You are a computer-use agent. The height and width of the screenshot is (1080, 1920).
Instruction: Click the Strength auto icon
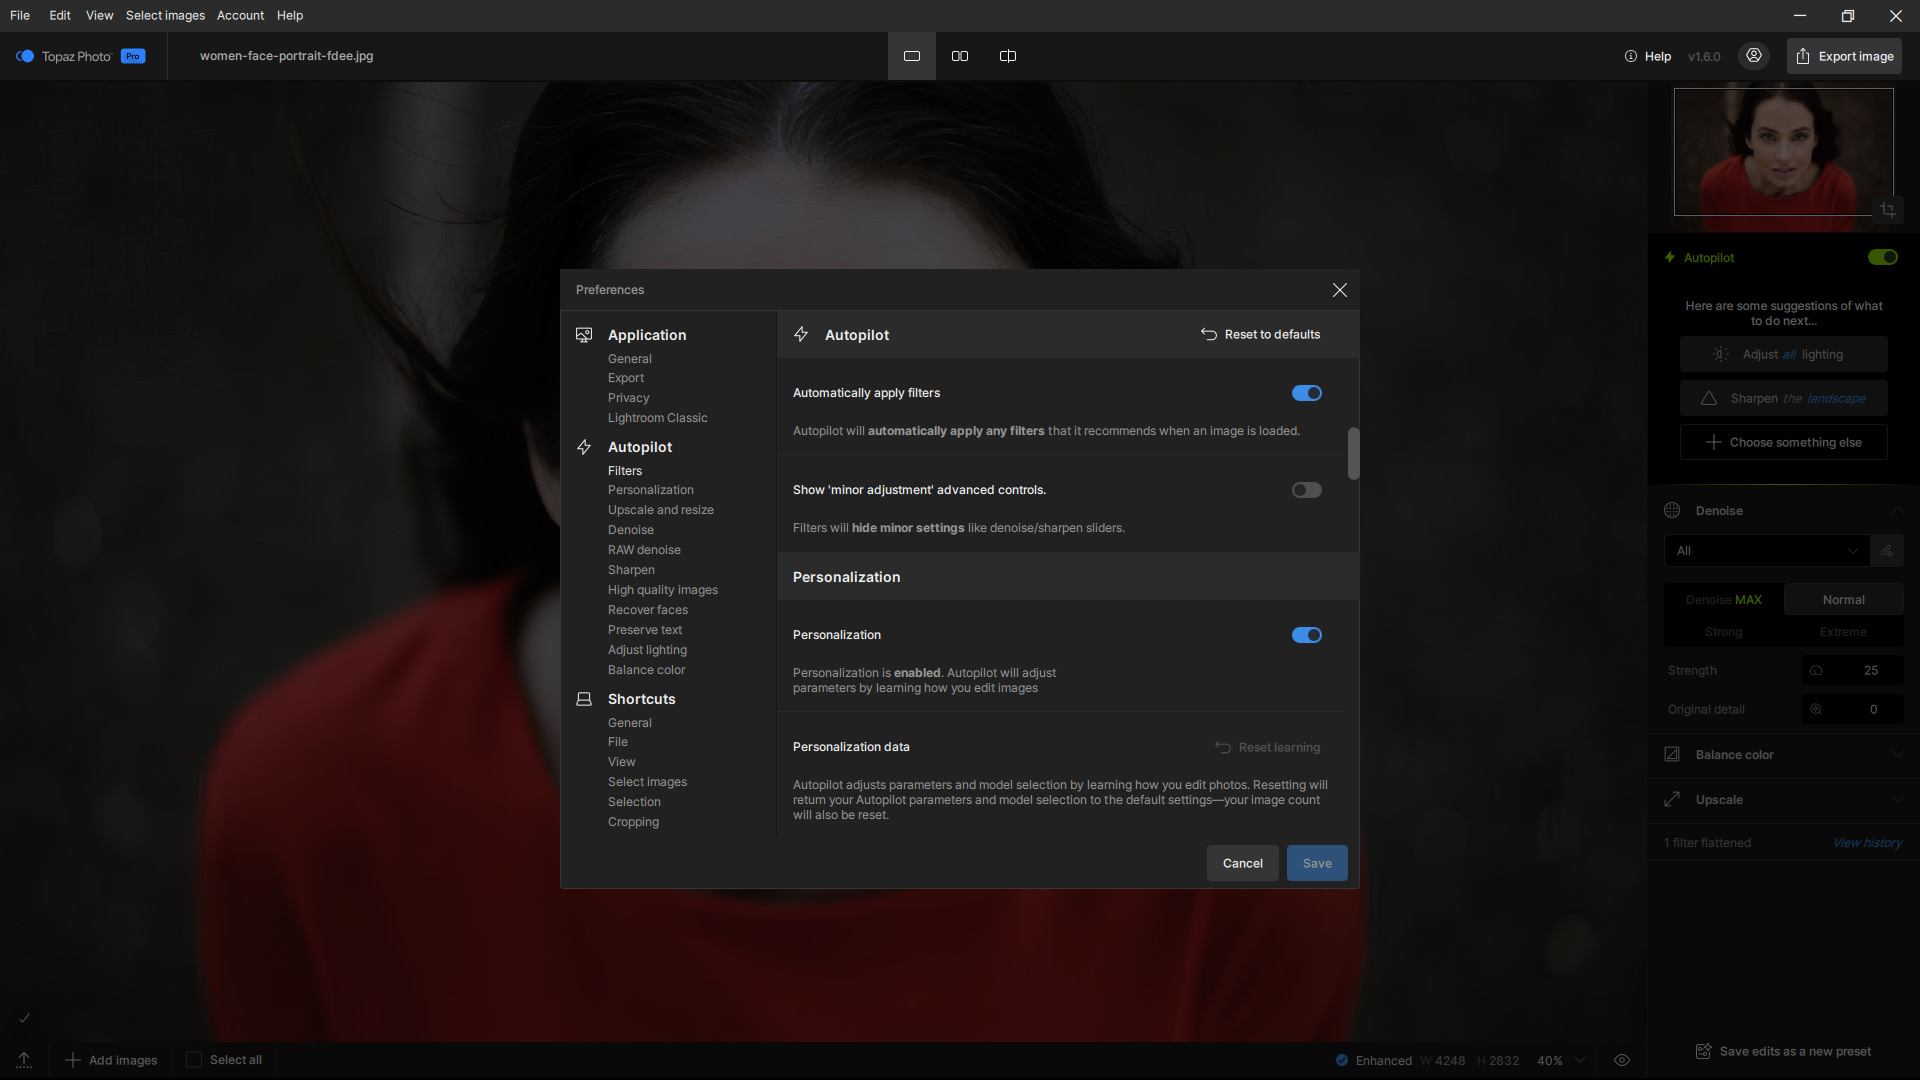pyautogui.click(x=1816, y=671)
